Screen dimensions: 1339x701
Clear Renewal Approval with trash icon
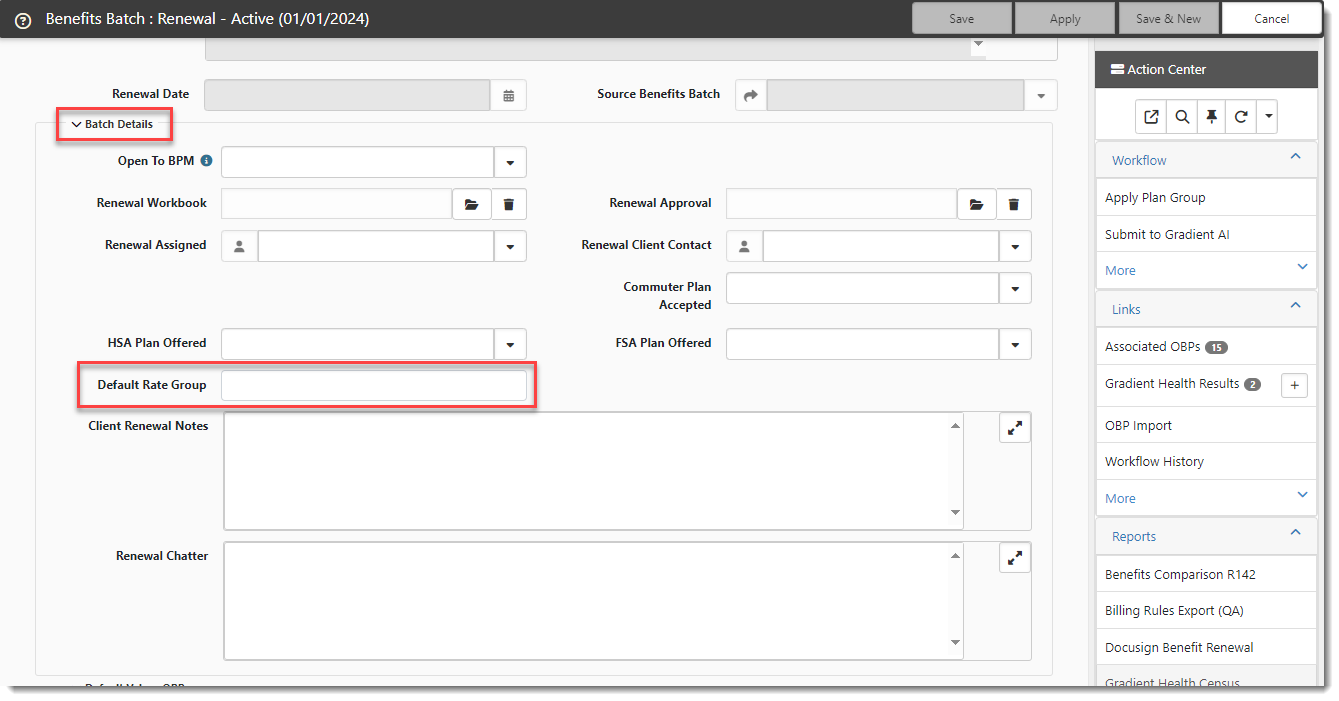(x=1013, y=204)
